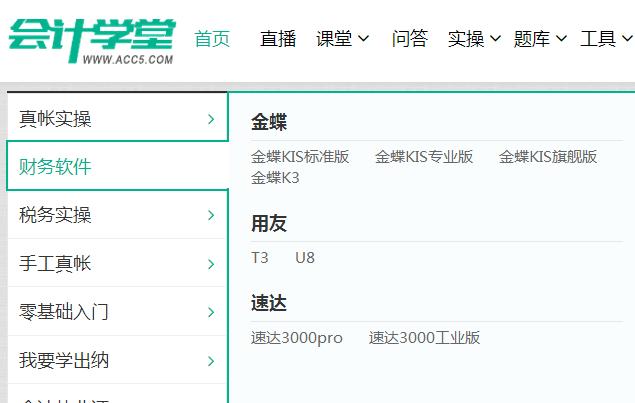Viewport: 635px width, 403px height.
Task: Expand the 真帐实操 chevron arrow
Action: tap(211, 119)
